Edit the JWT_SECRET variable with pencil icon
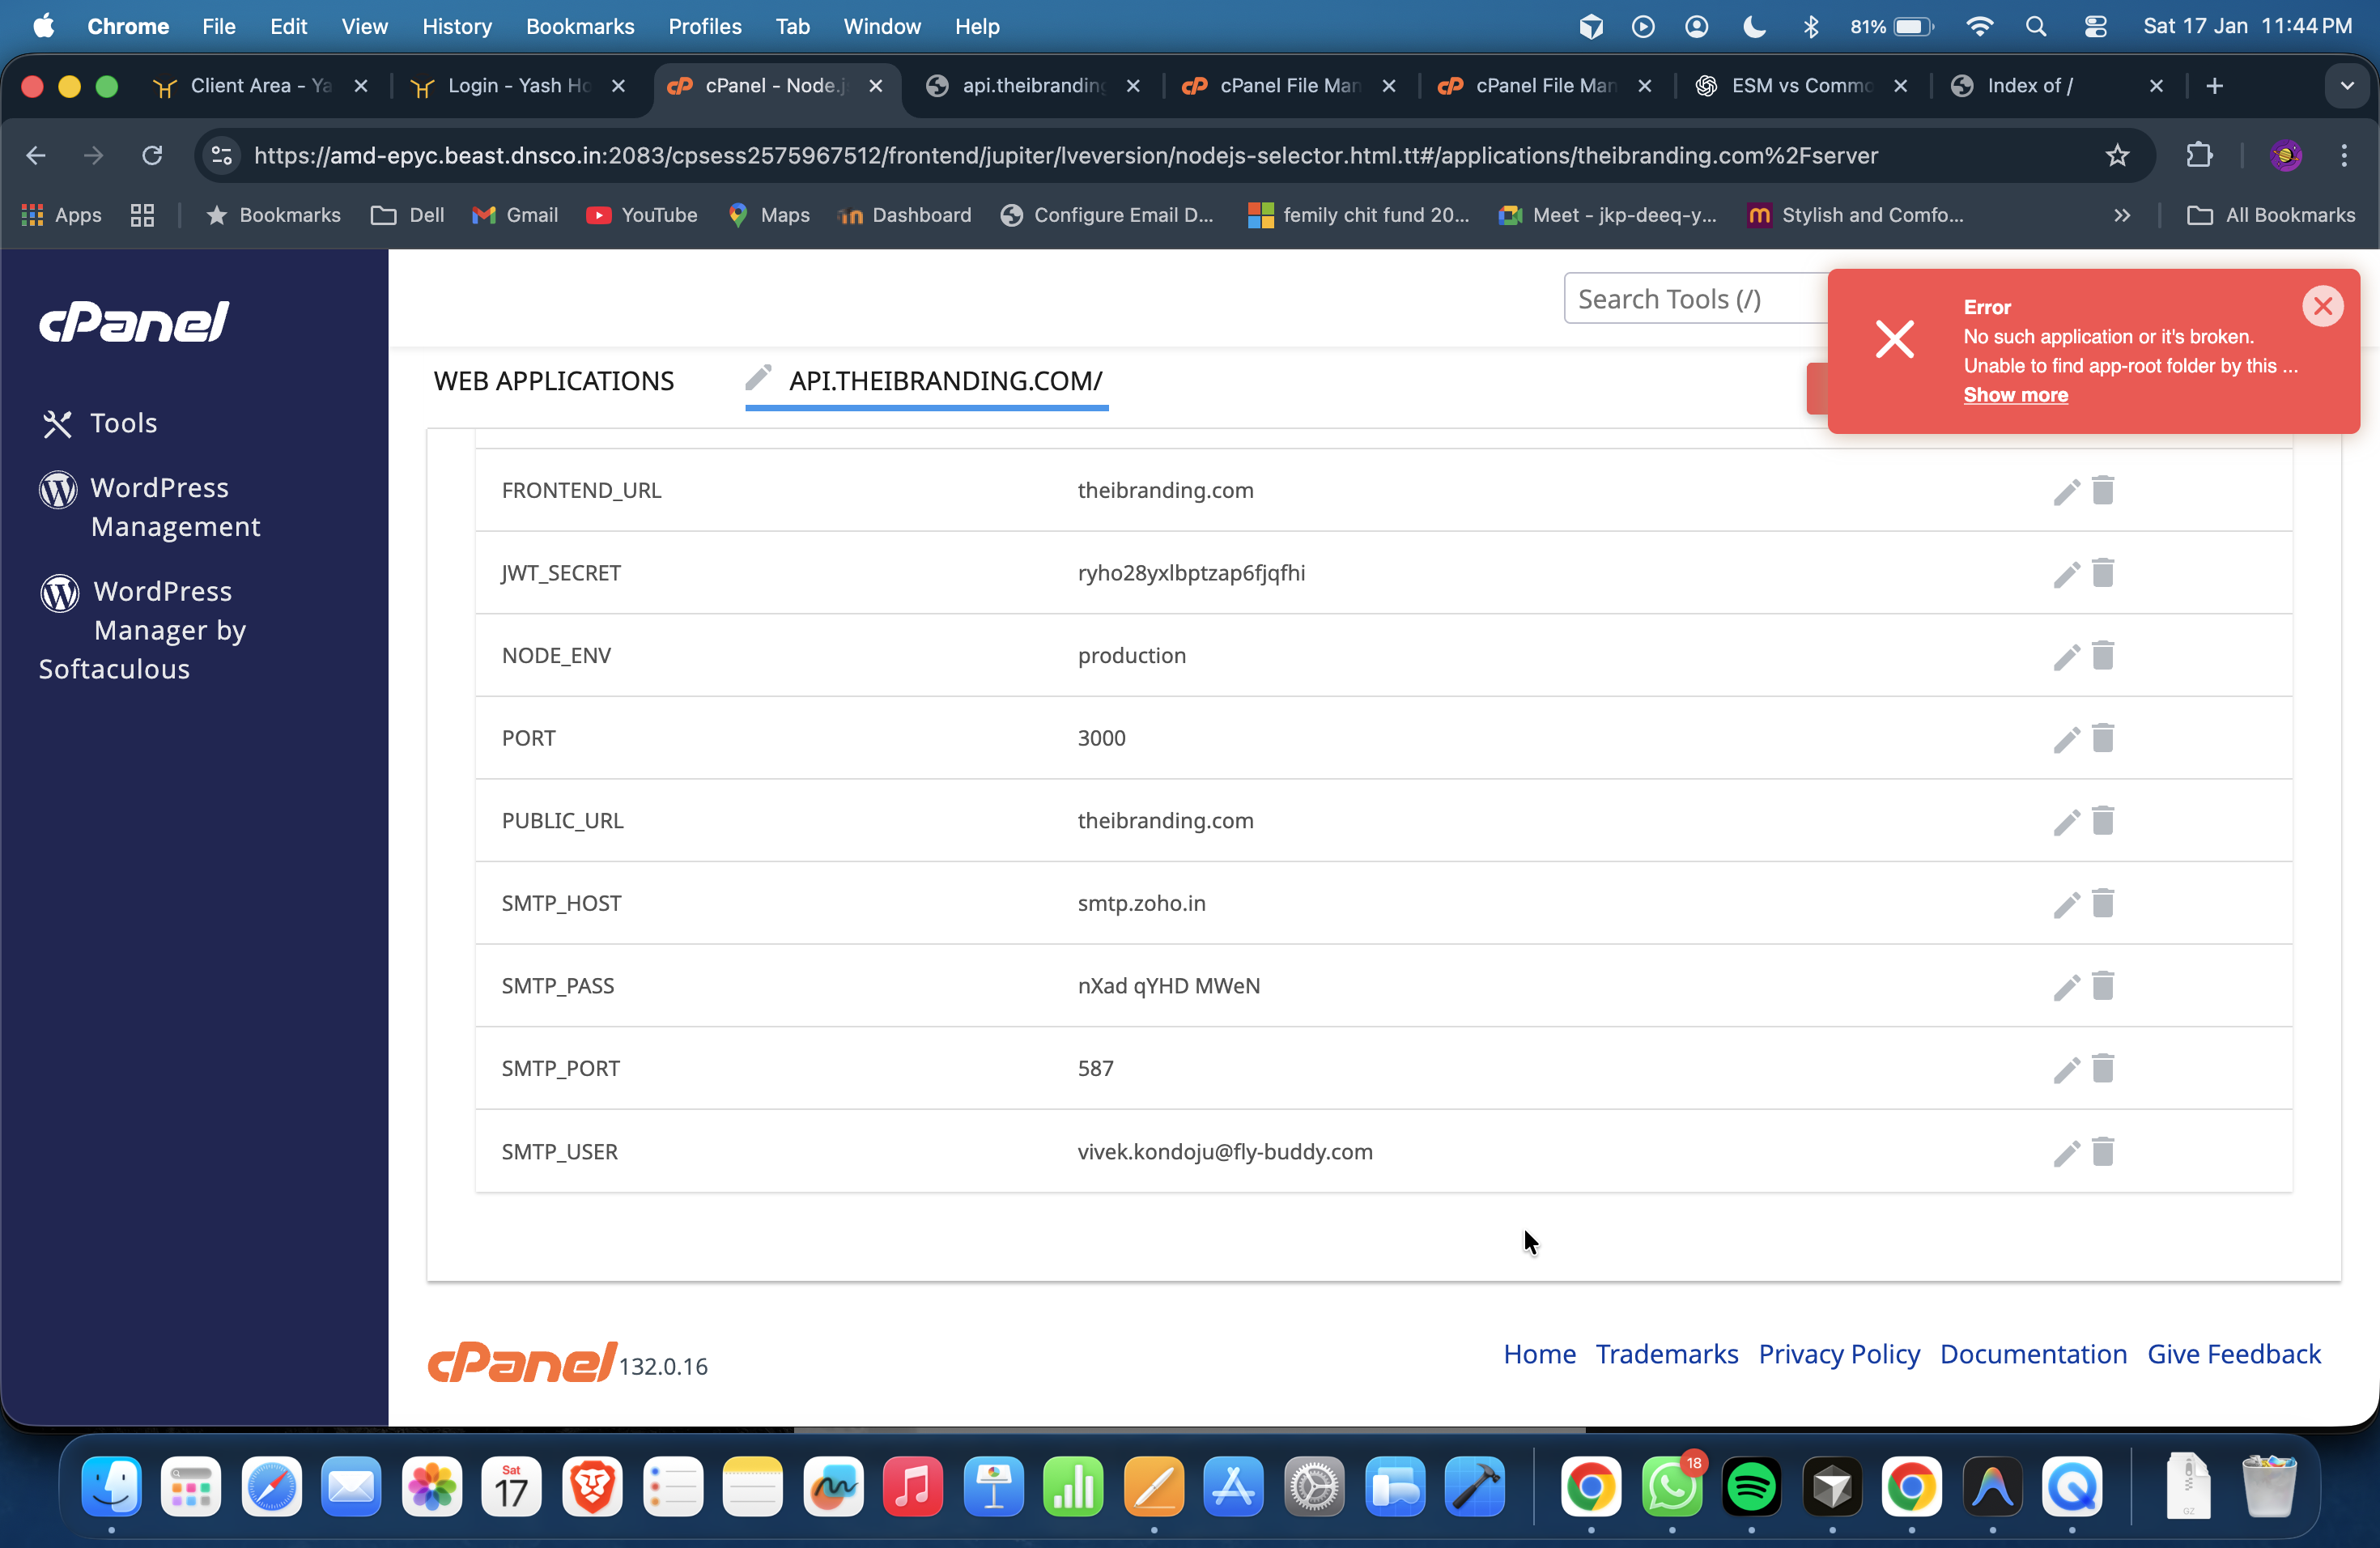 point(2065,574)
